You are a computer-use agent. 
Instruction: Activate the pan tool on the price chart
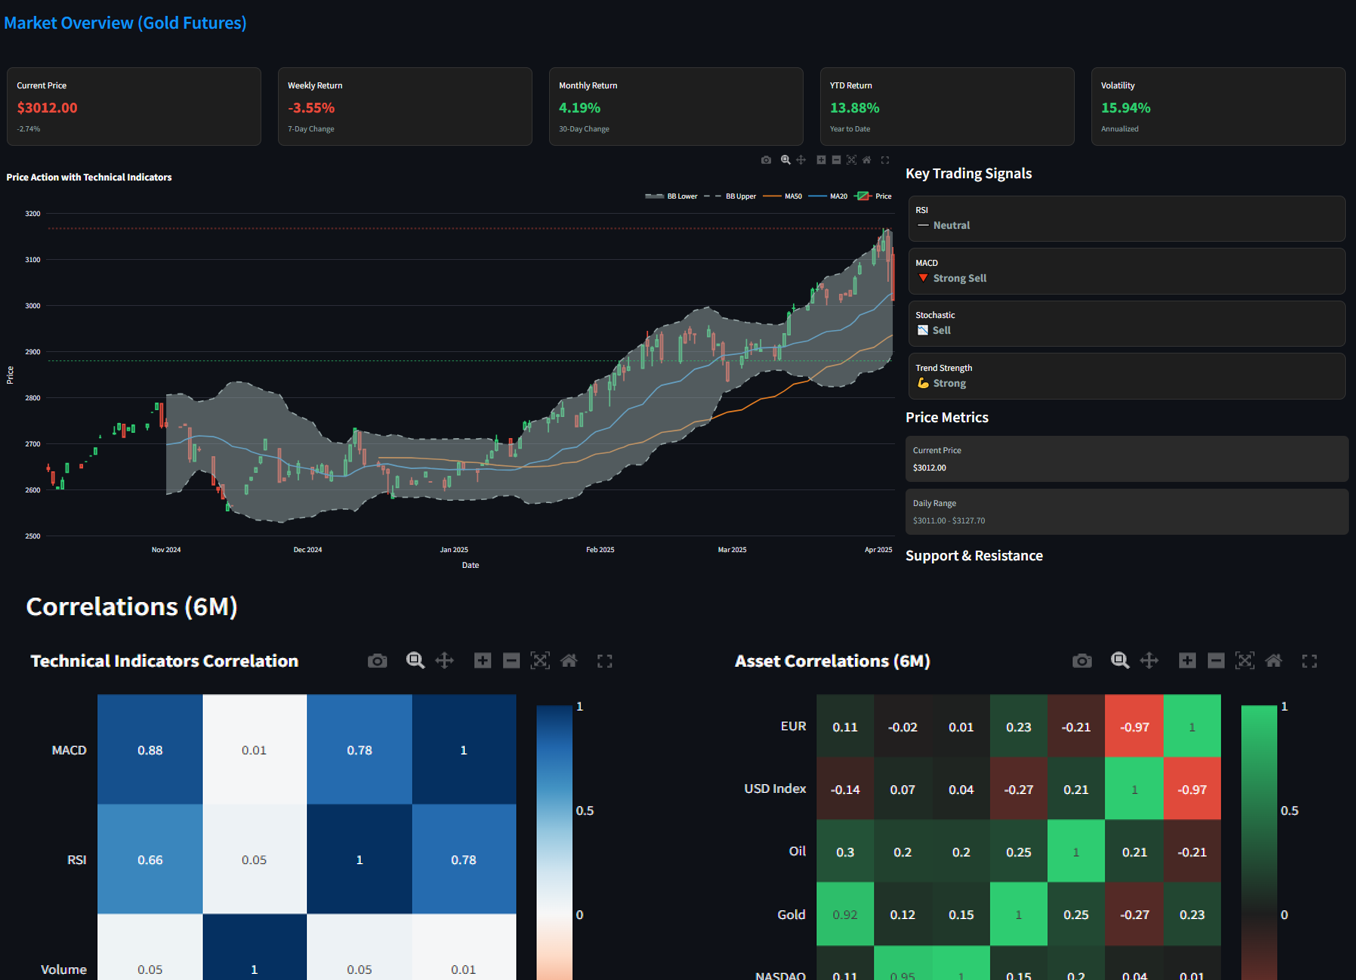click(x=803, y=159)
